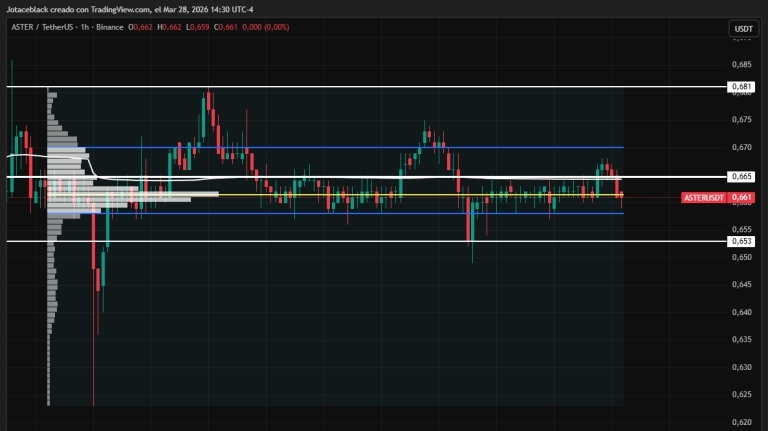
Task: Click the 0,670 price axis tick
Action: (x=742, y=147)
